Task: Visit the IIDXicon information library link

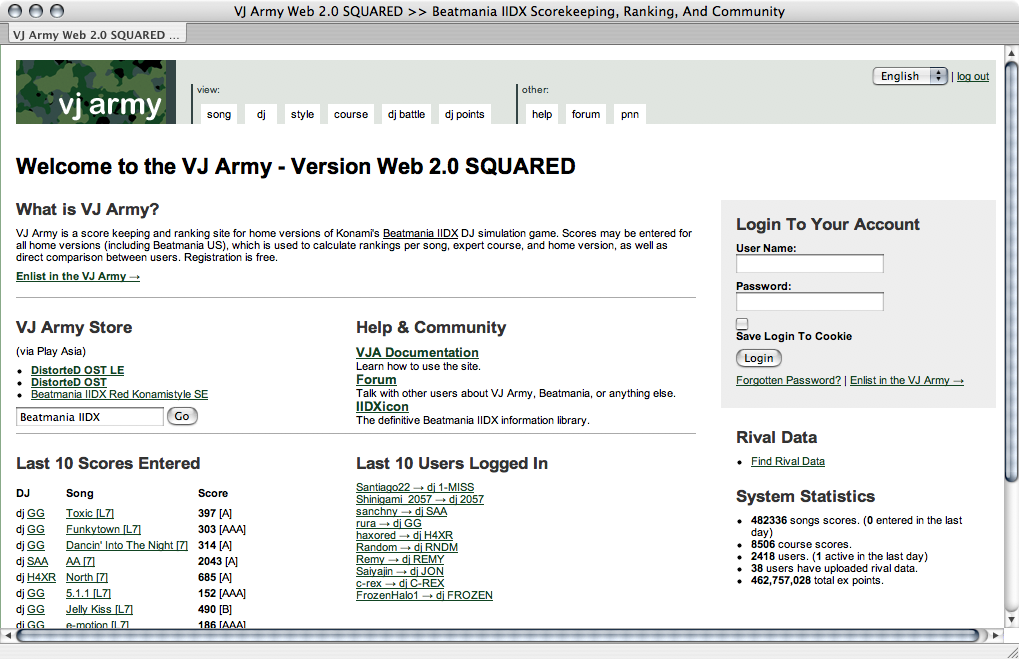Action: (382, 407)
